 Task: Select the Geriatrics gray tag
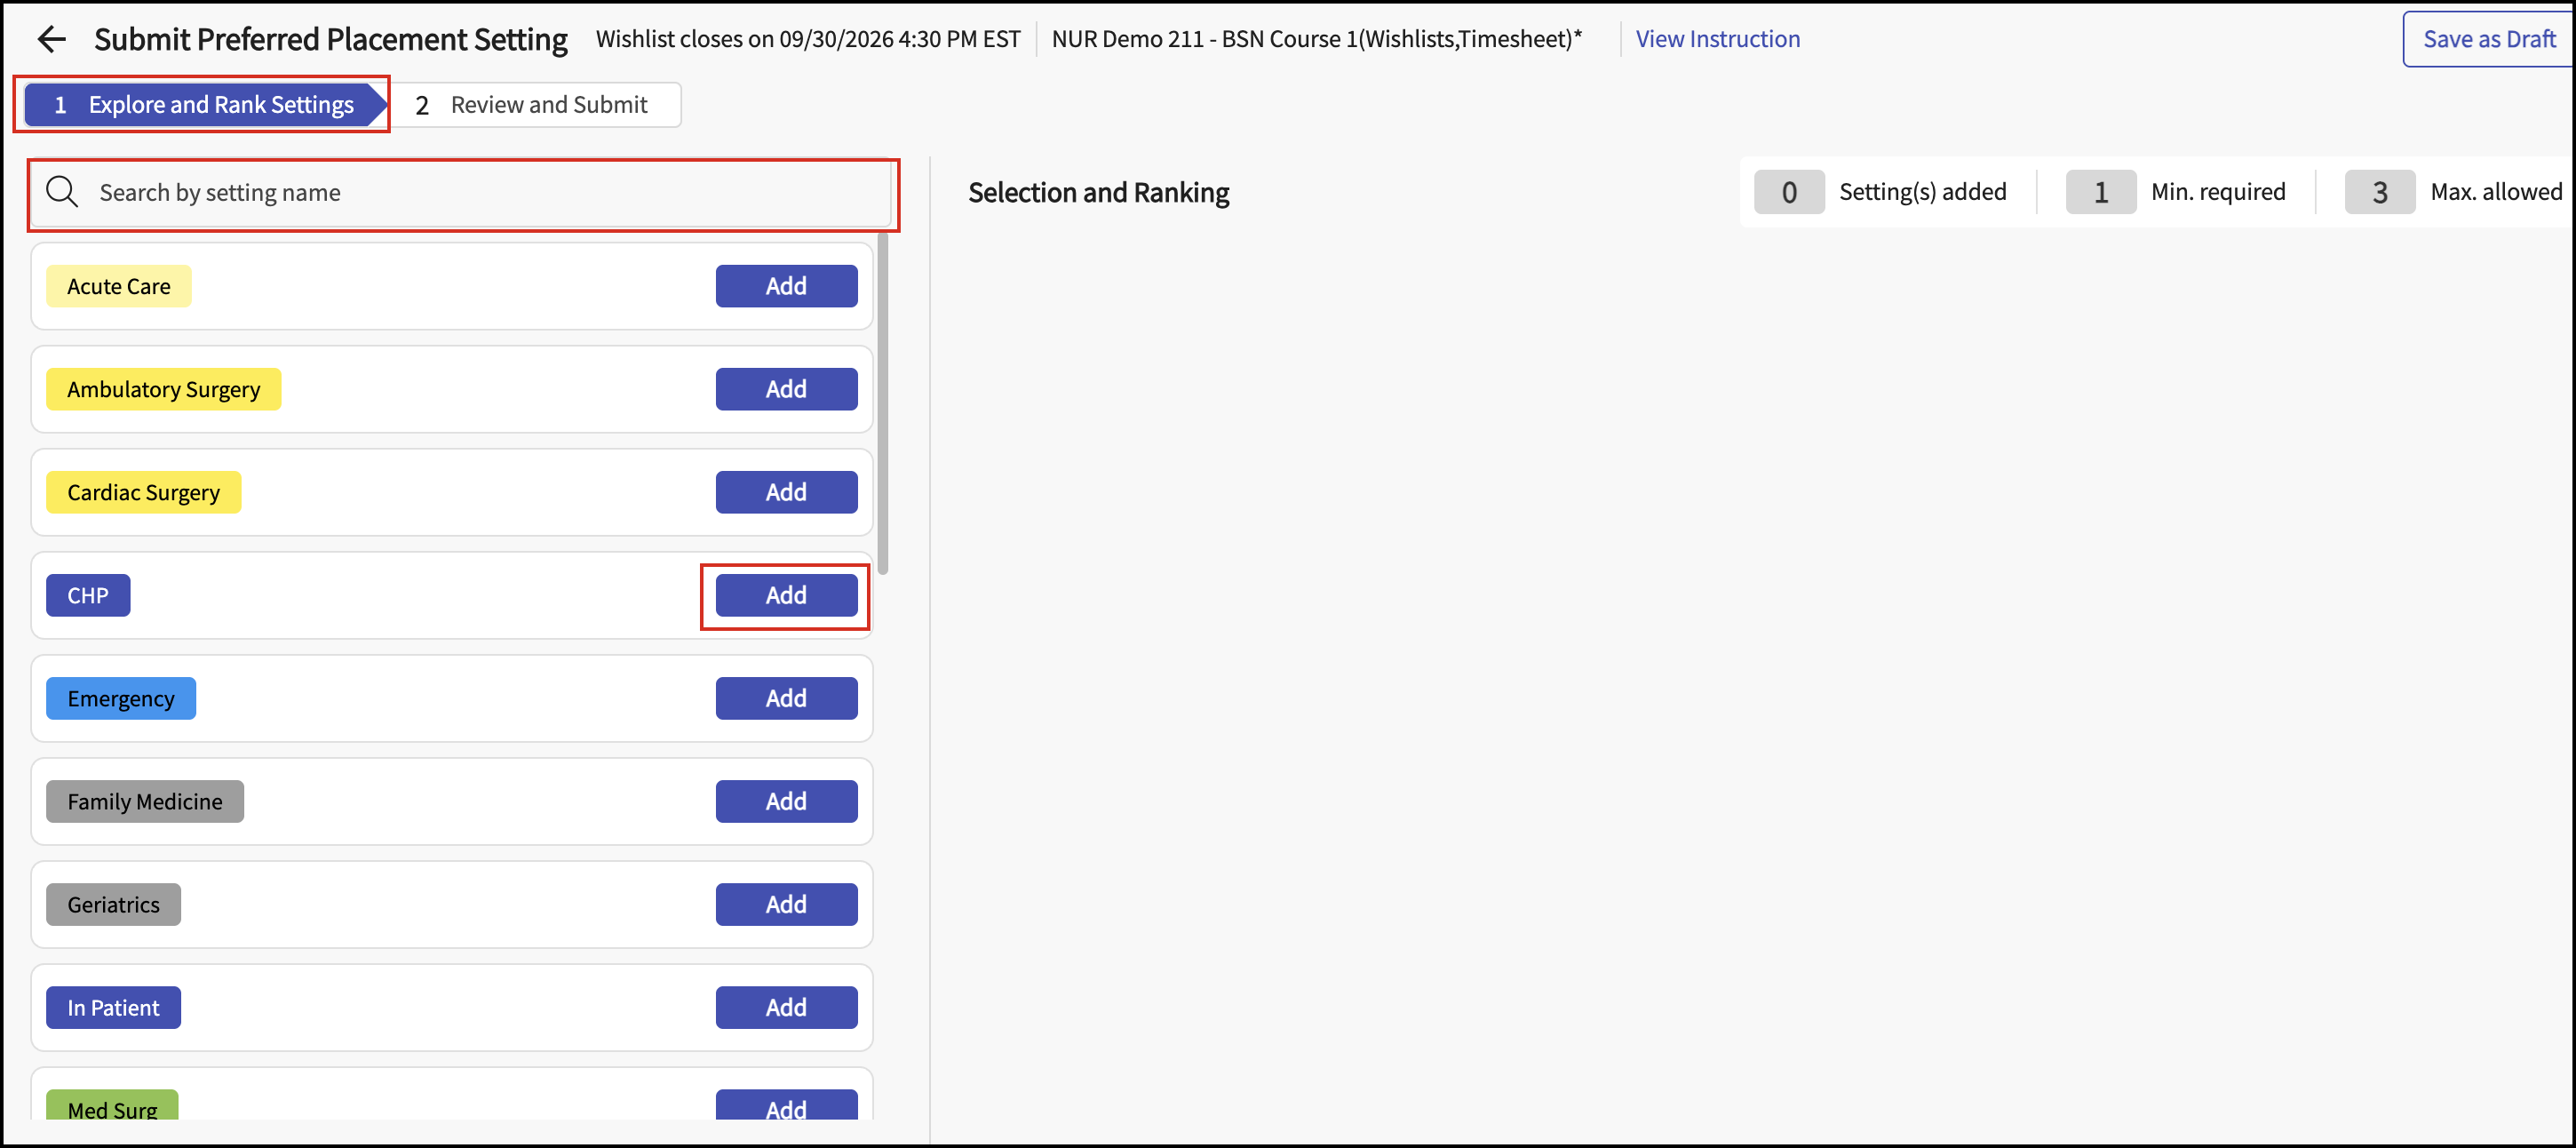point(113,904)
